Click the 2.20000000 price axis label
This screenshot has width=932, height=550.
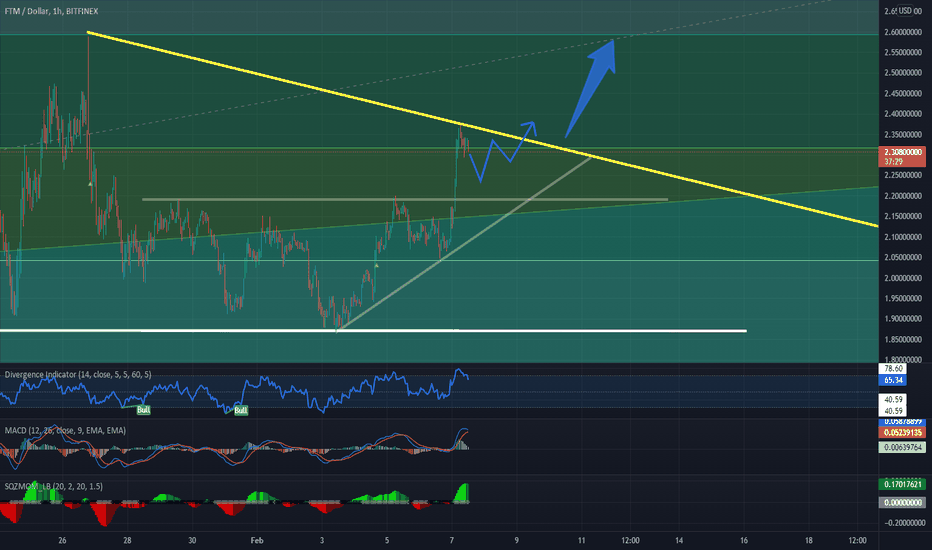[x=903, y=196]
